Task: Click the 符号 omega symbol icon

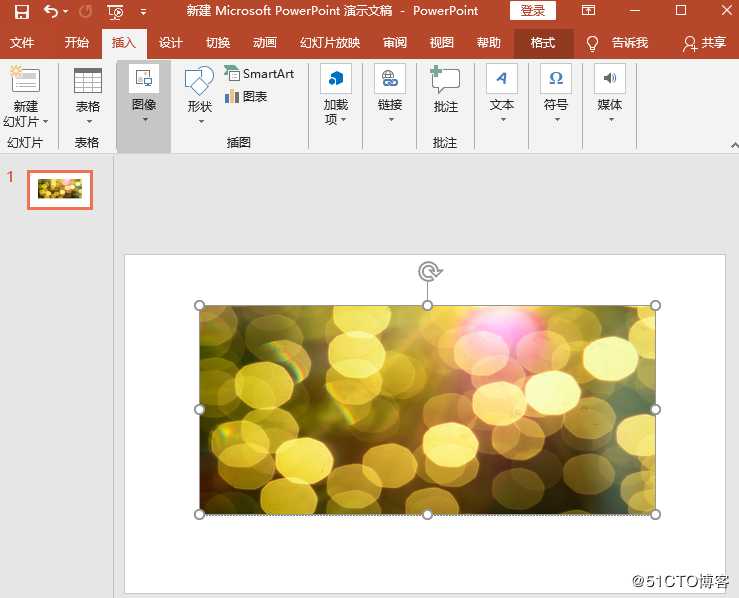Action: point(556,78)
